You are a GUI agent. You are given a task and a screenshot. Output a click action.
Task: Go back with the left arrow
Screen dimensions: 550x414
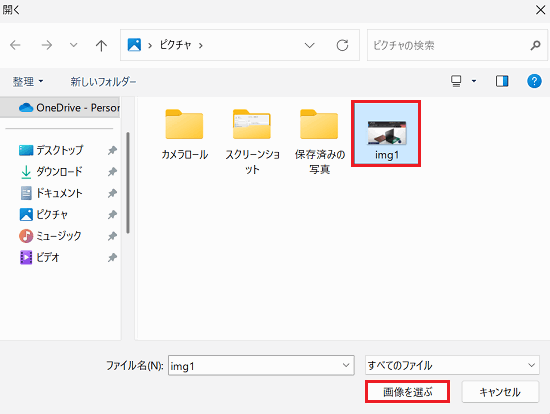[x=15, y=45]
